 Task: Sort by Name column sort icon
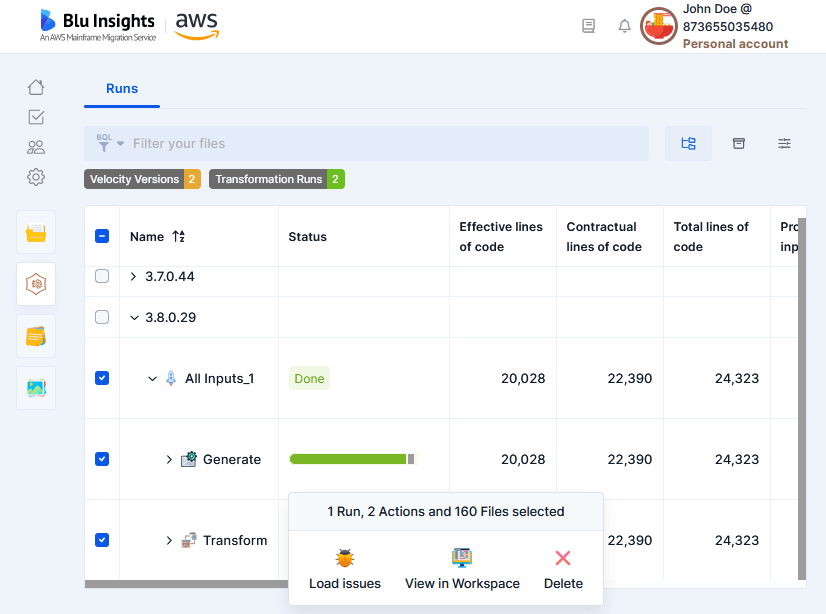click(x=179, y=236)
